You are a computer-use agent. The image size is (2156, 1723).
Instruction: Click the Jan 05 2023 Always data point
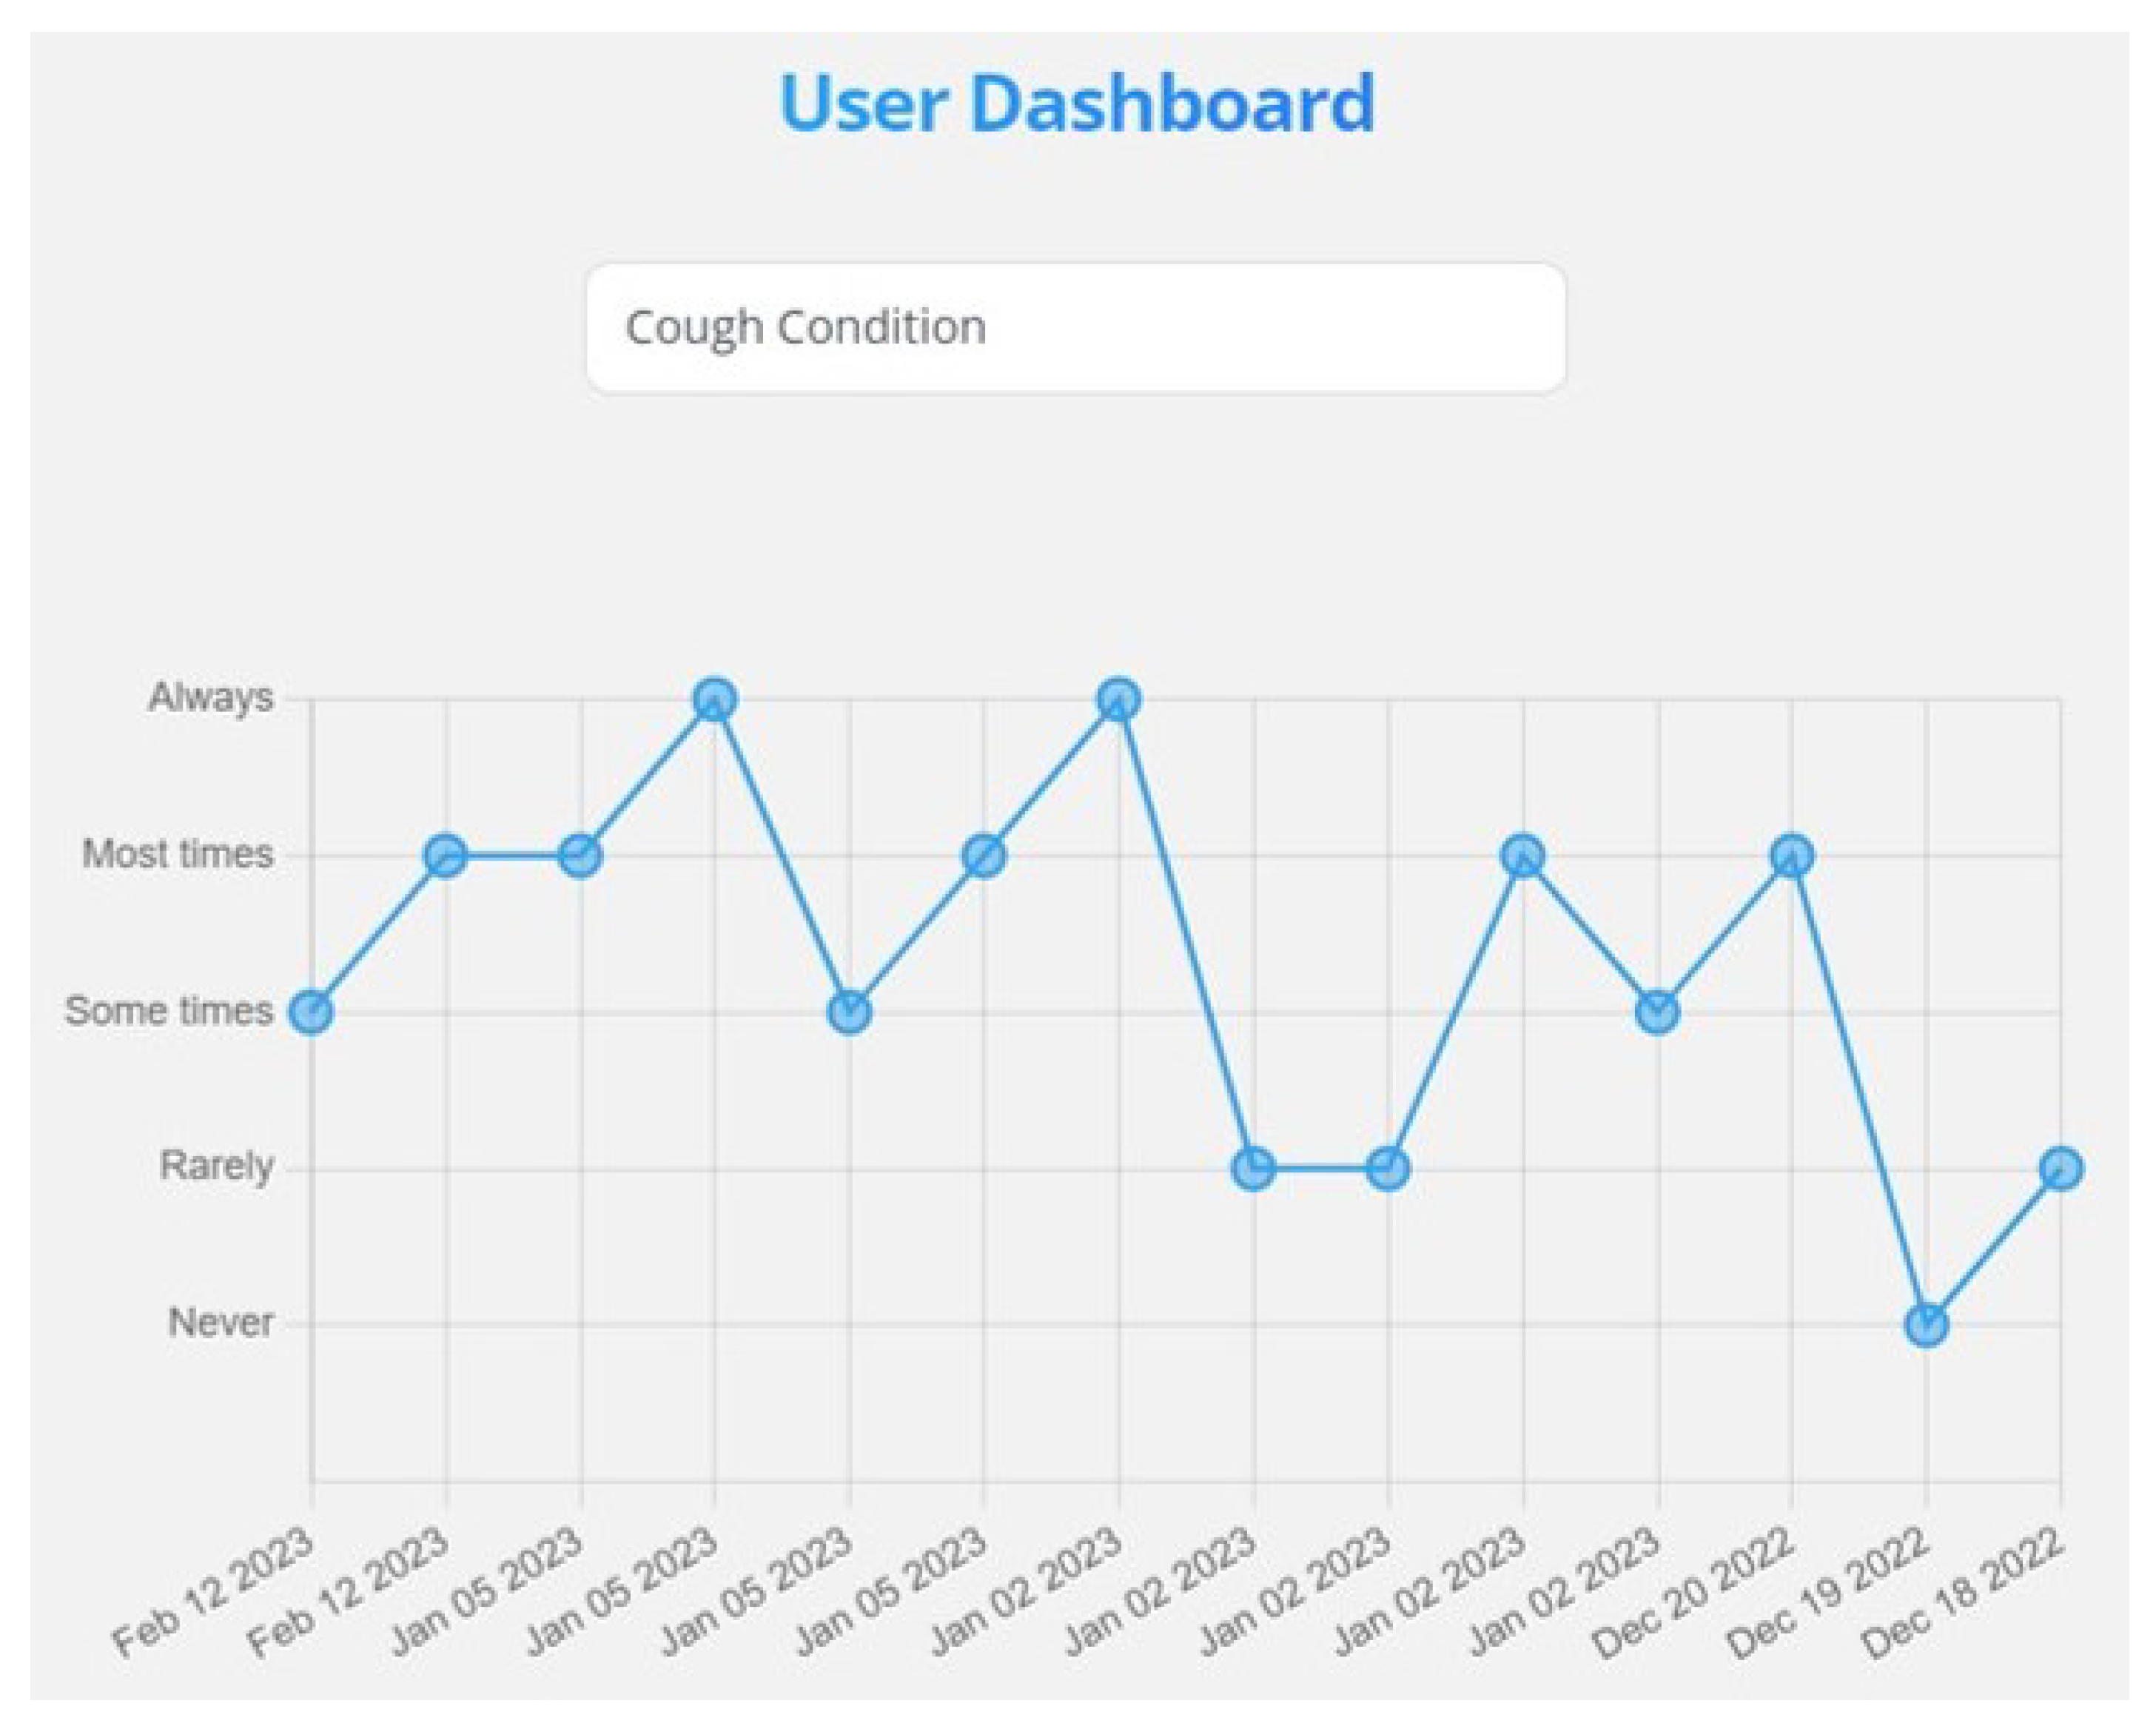714,699
